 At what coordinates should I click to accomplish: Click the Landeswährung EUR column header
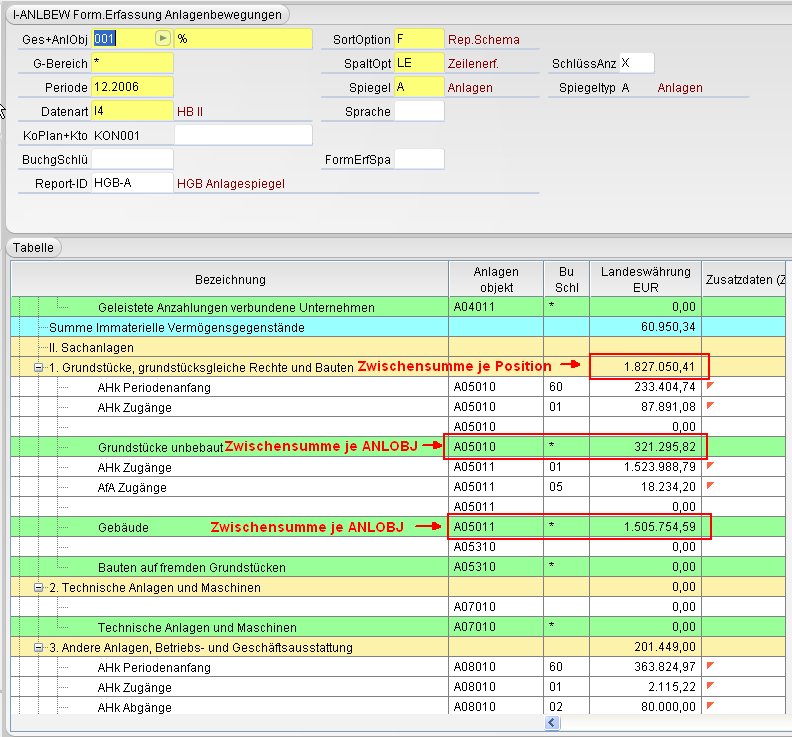click(x=646, y=279)
